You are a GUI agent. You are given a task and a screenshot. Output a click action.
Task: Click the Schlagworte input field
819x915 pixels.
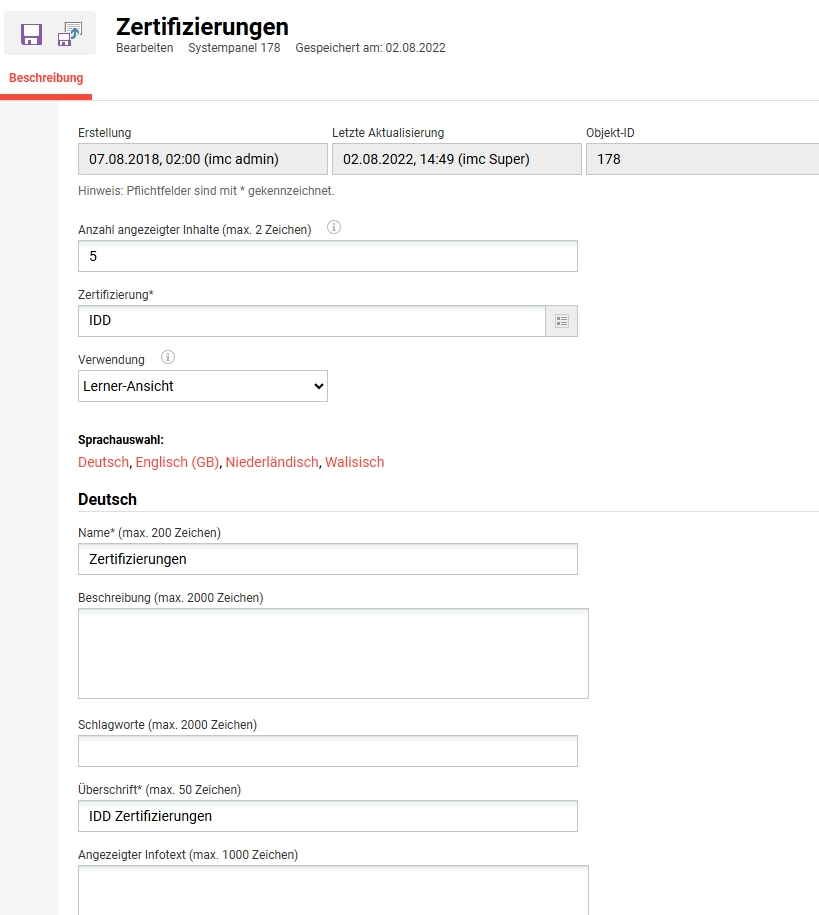327,751
